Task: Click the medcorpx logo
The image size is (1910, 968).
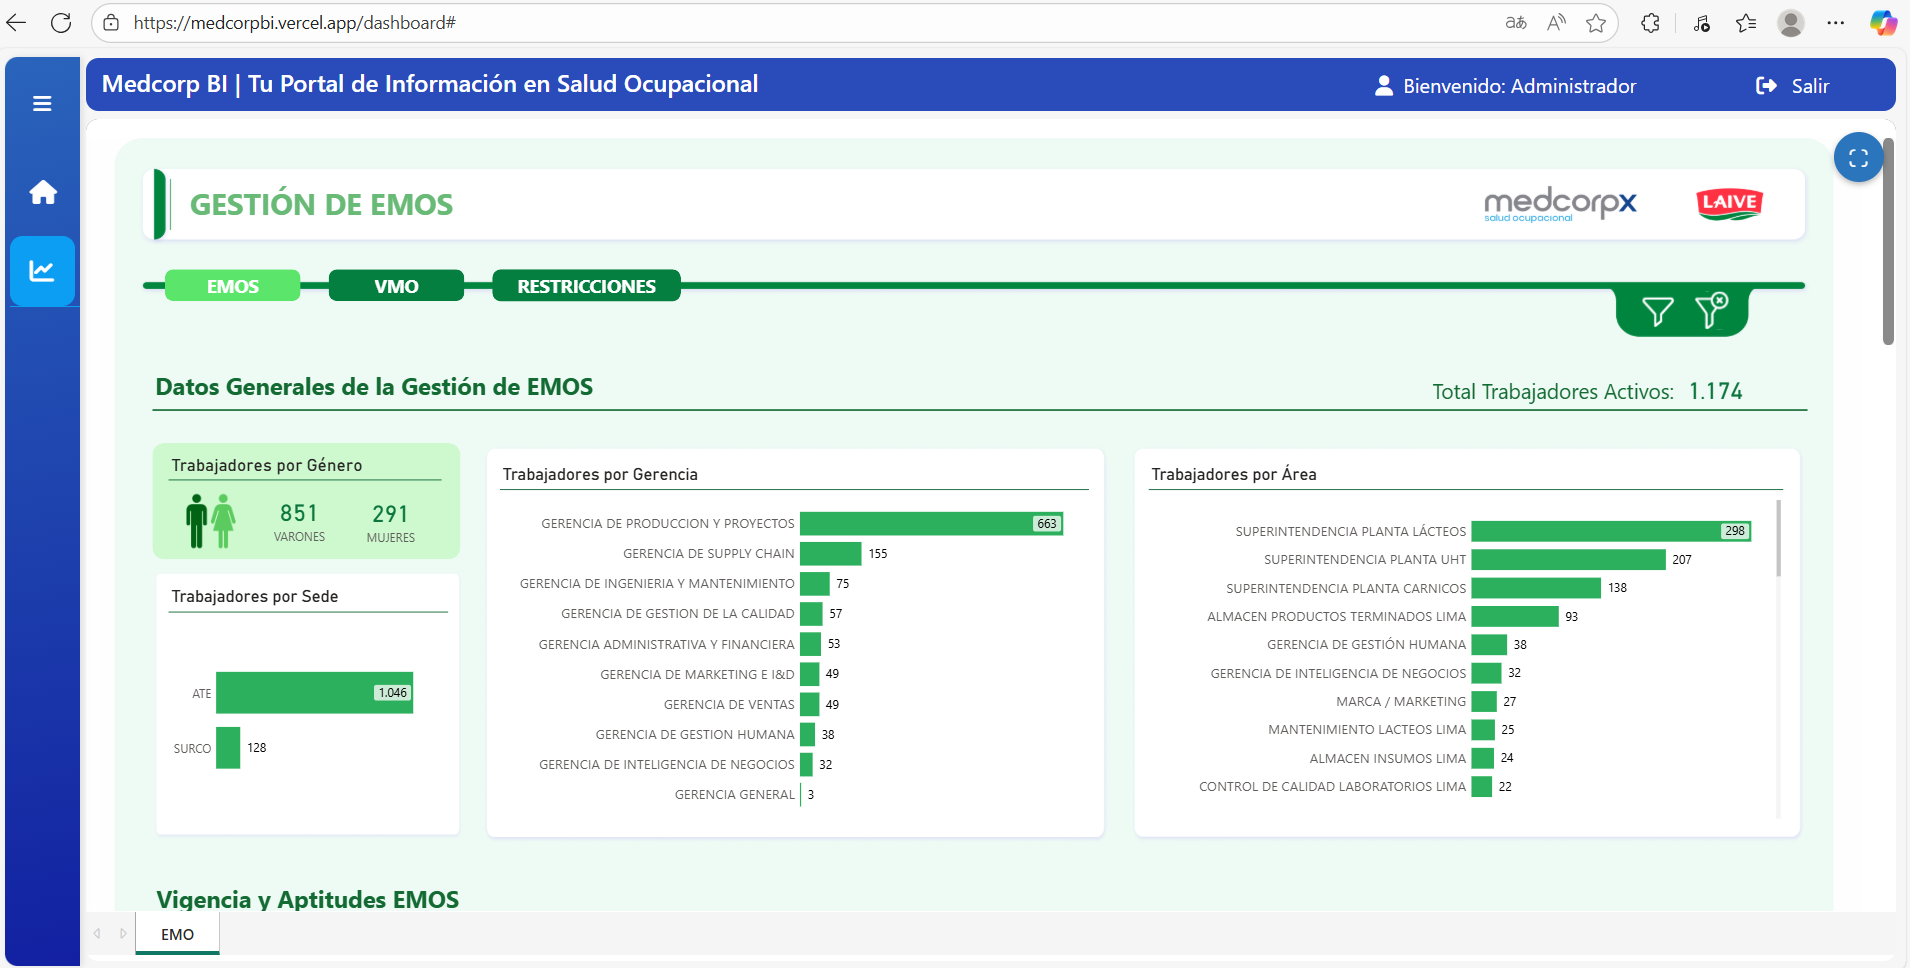Action: [x=1559, y=203]
